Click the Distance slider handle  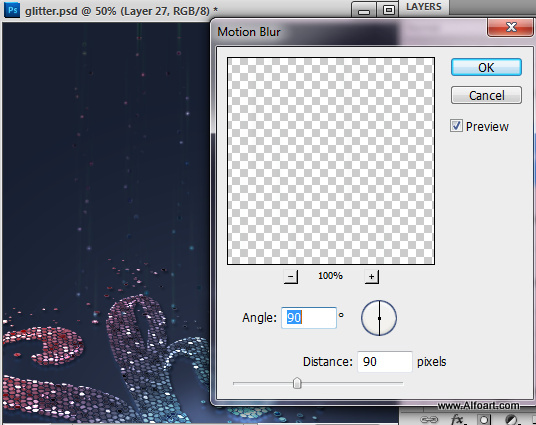[297, 383]
